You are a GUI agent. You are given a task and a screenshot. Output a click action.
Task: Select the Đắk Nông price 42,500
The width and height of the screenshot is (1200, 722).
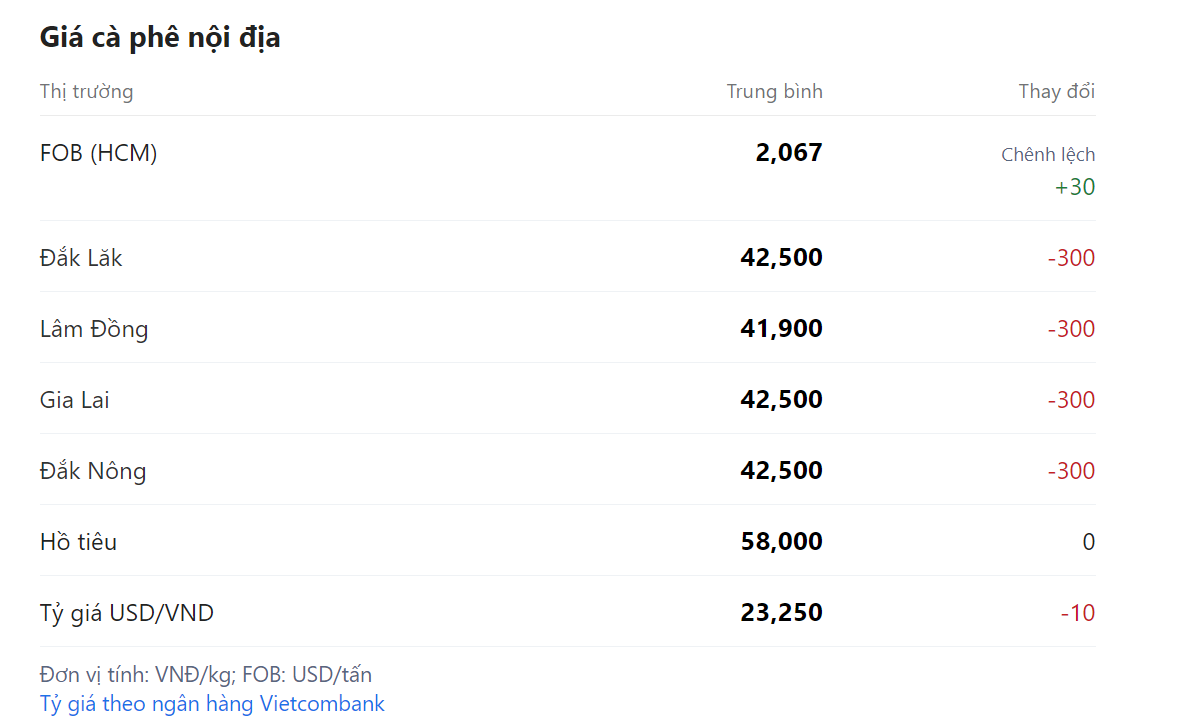pyautogui.click(x=781, y=471)
